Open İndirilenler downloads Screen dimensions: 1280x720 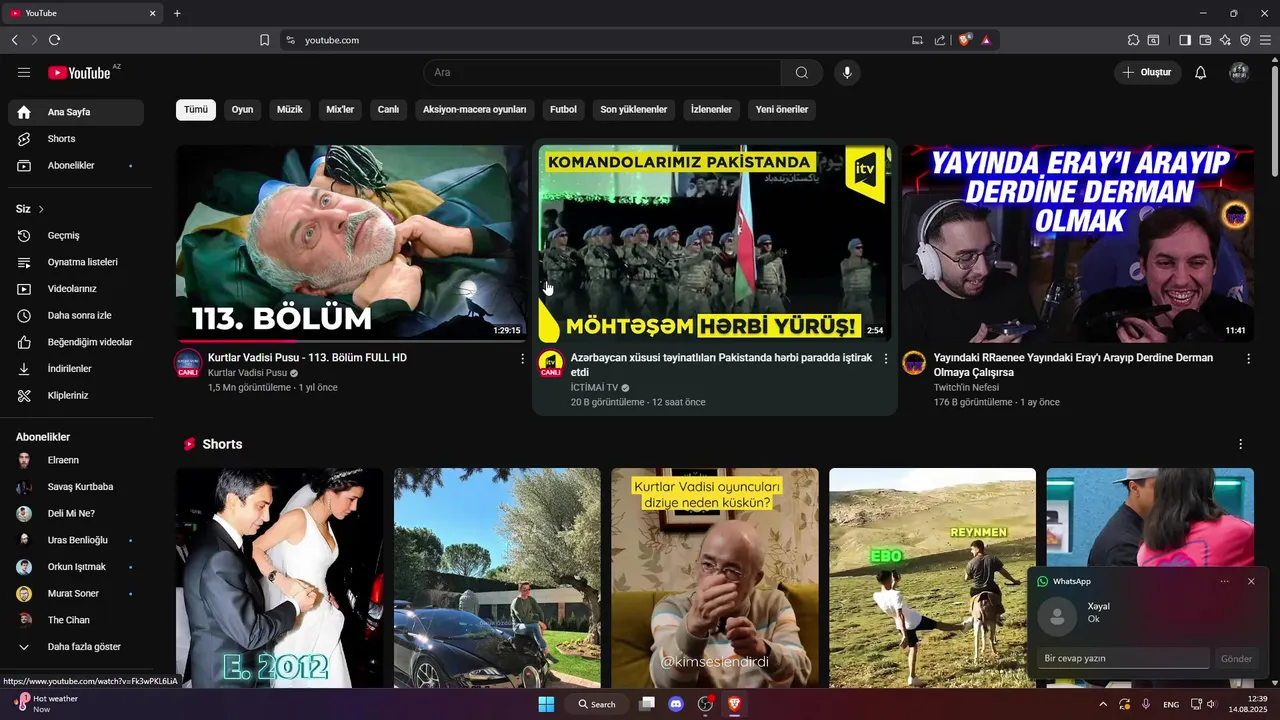tap(76, 369)
